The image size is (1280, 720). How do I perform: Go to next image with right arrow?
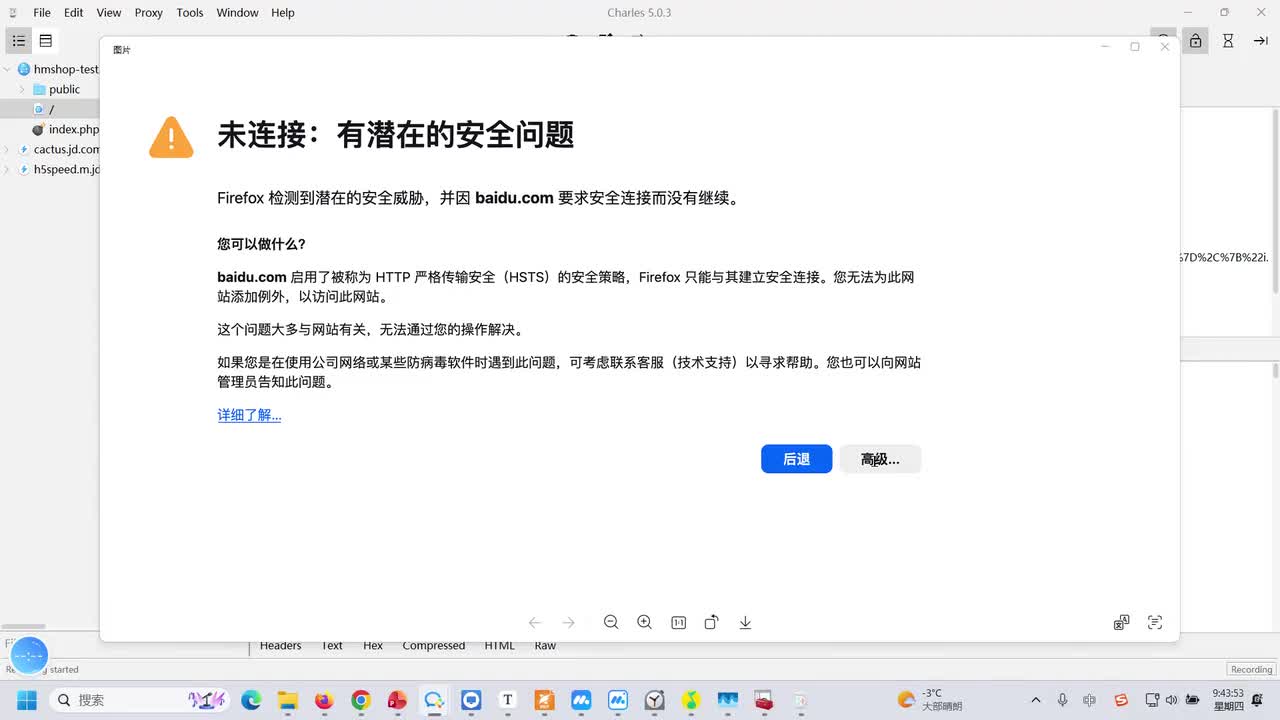point(569,622)
